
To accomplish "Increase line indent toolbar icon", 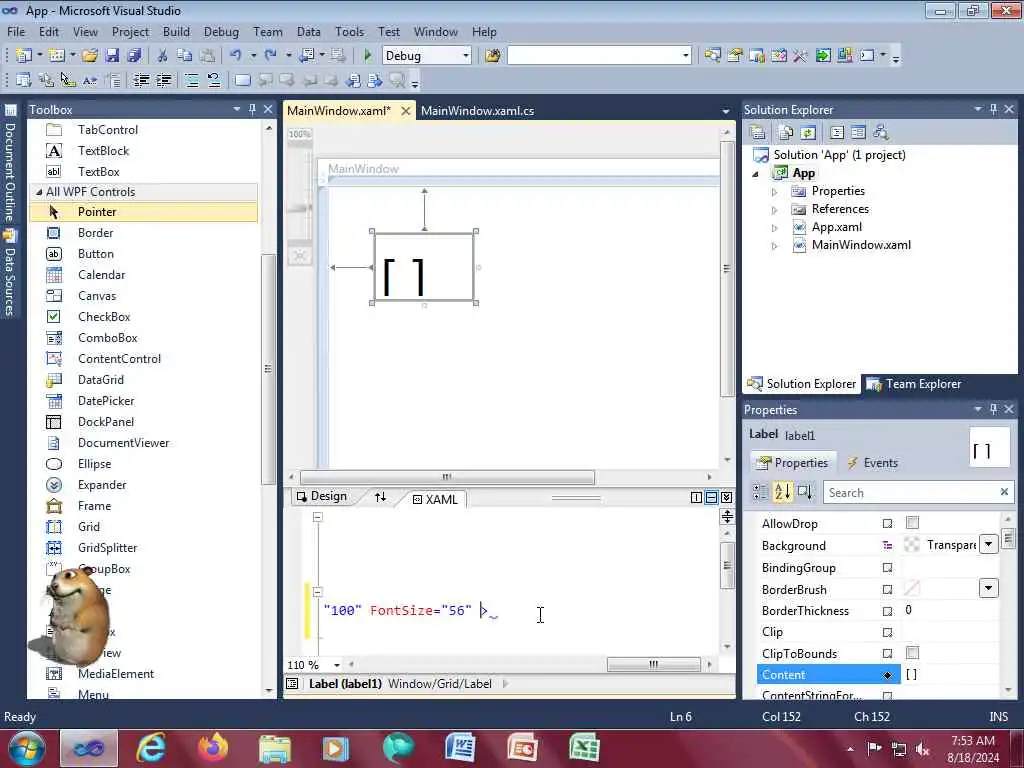I will 164,80.
